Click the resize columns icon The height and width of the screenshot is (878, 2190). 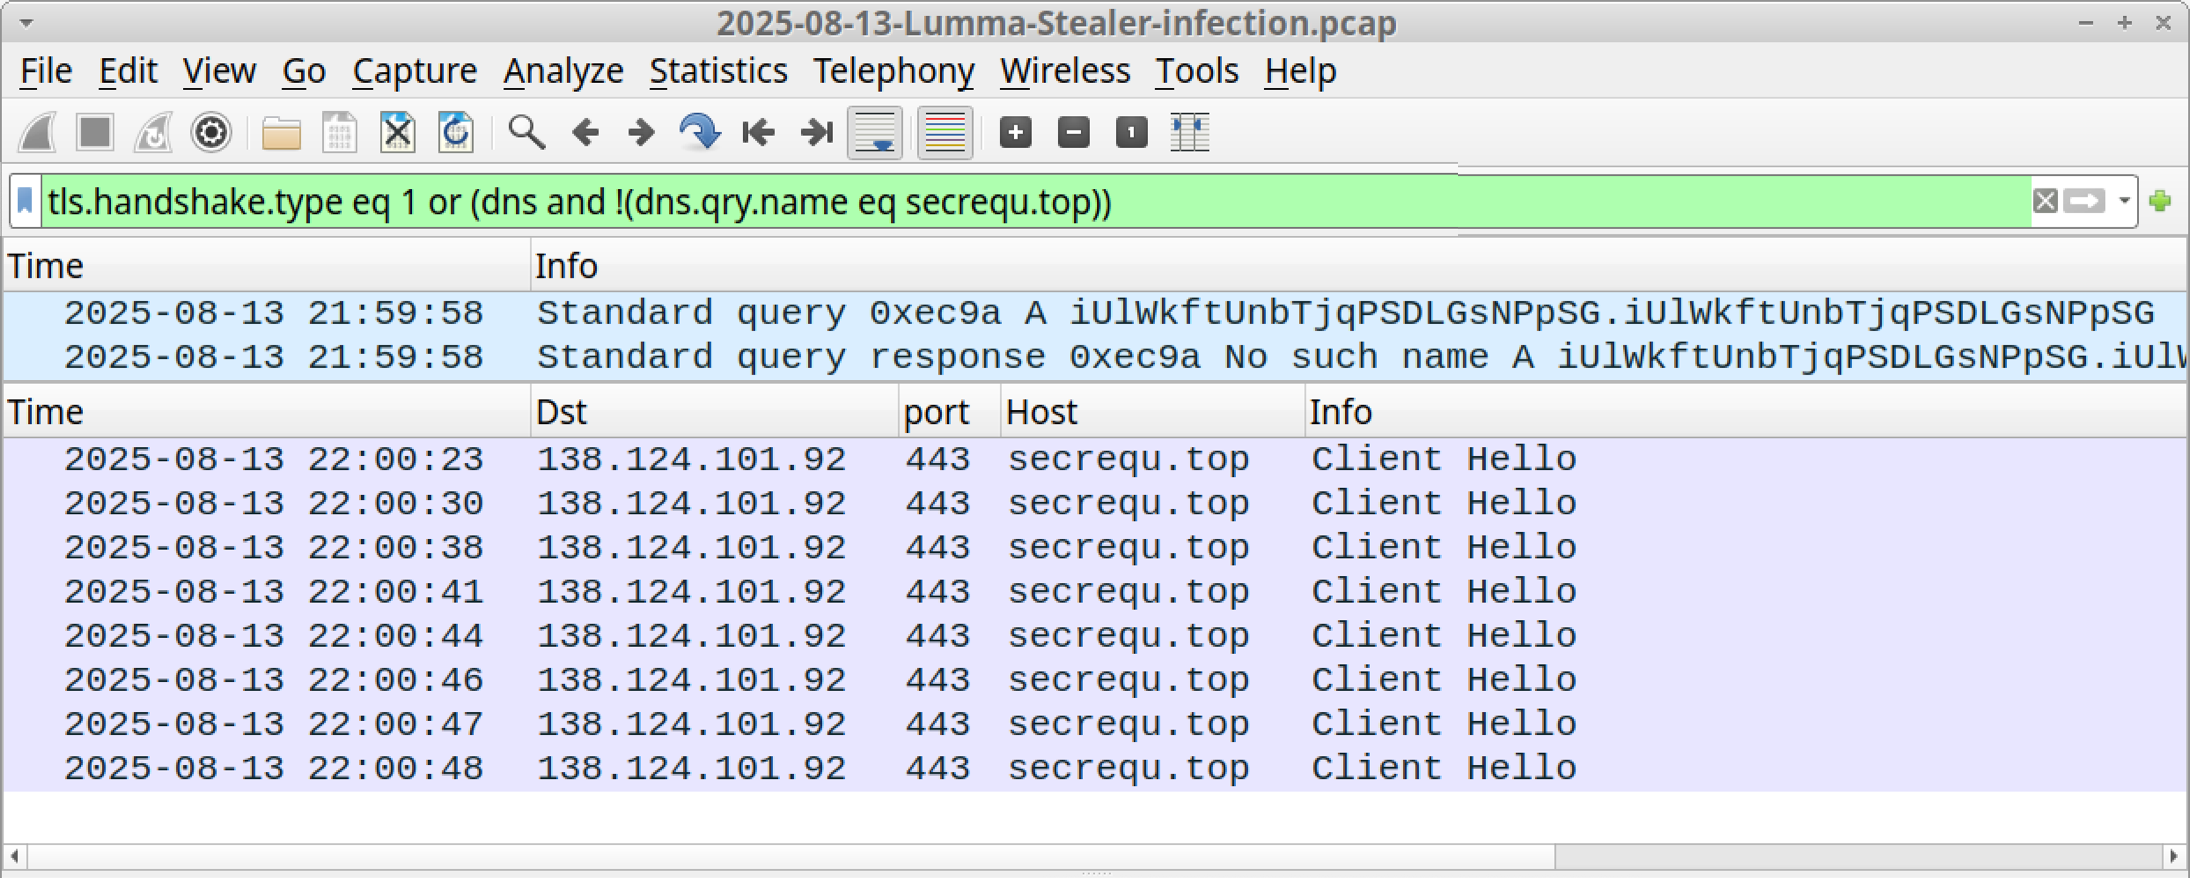[1190, 132]
